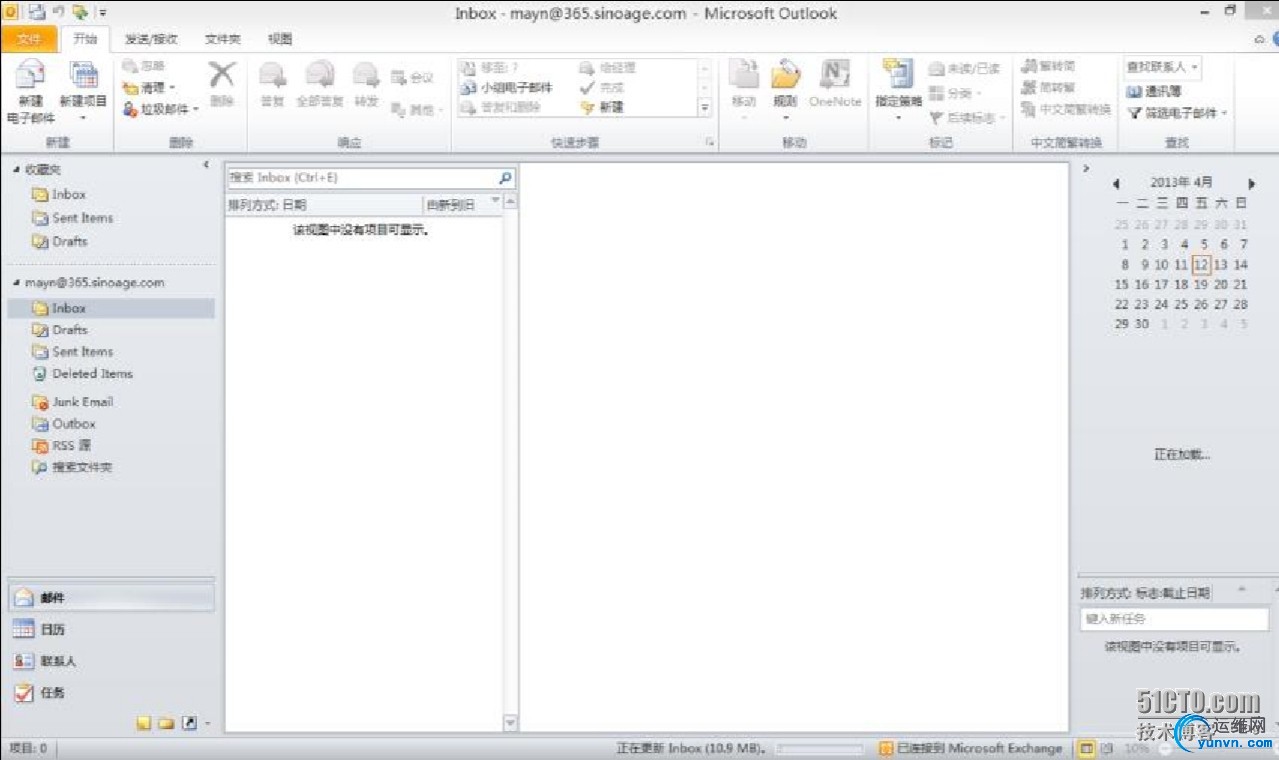Click the Outlook application icon in title bar
The image size is (1279, 760).
point(11,12)
